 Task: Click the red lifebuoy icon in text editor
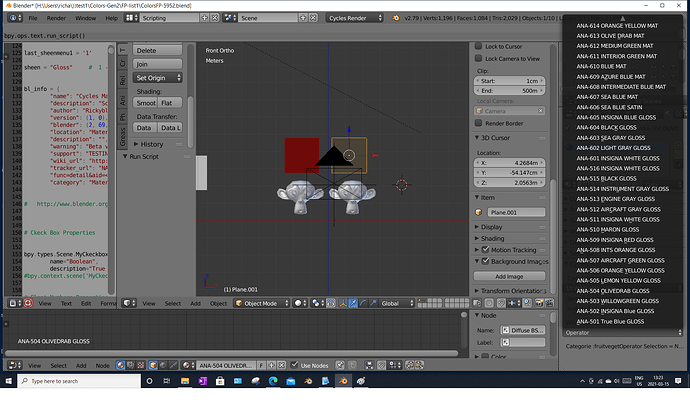click(x=28, y=303)
